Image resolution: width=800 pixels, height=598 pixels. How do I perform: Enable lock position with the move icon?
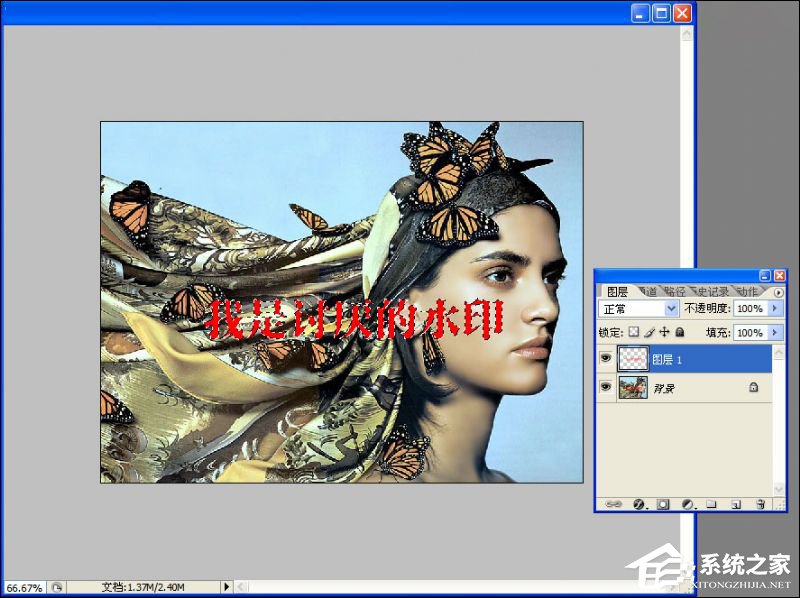point(665,332)
